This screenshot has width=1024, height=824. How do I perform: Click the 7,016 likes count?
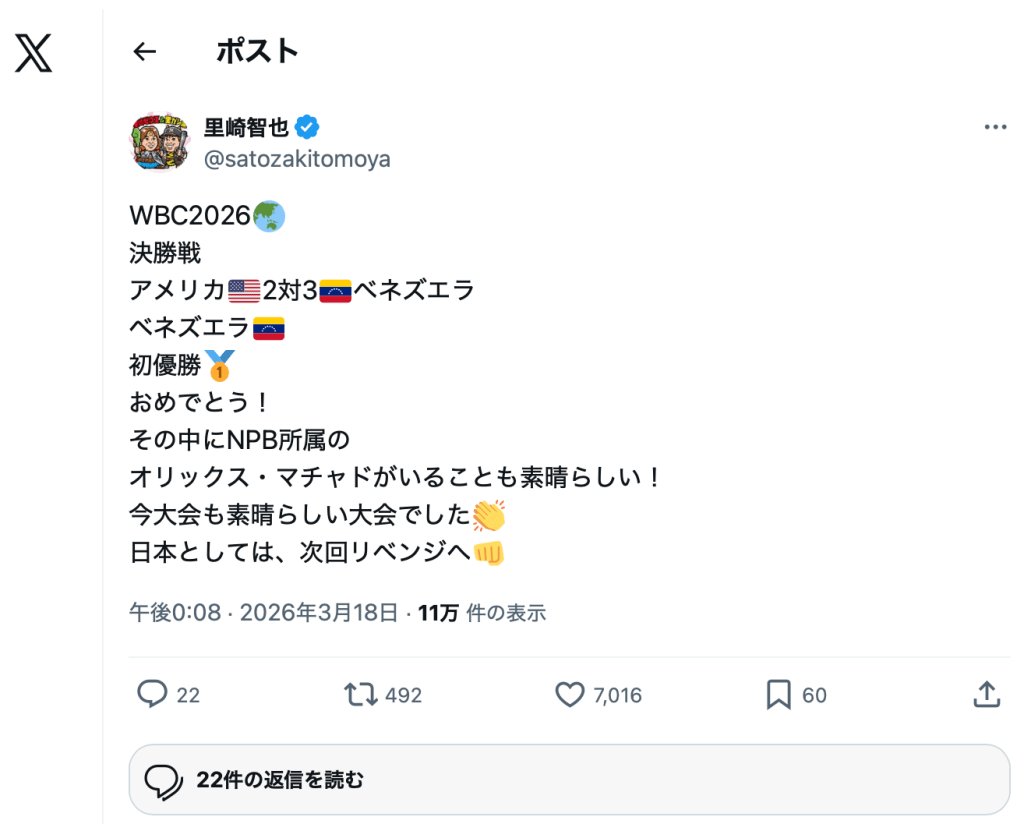click(617, 695)
